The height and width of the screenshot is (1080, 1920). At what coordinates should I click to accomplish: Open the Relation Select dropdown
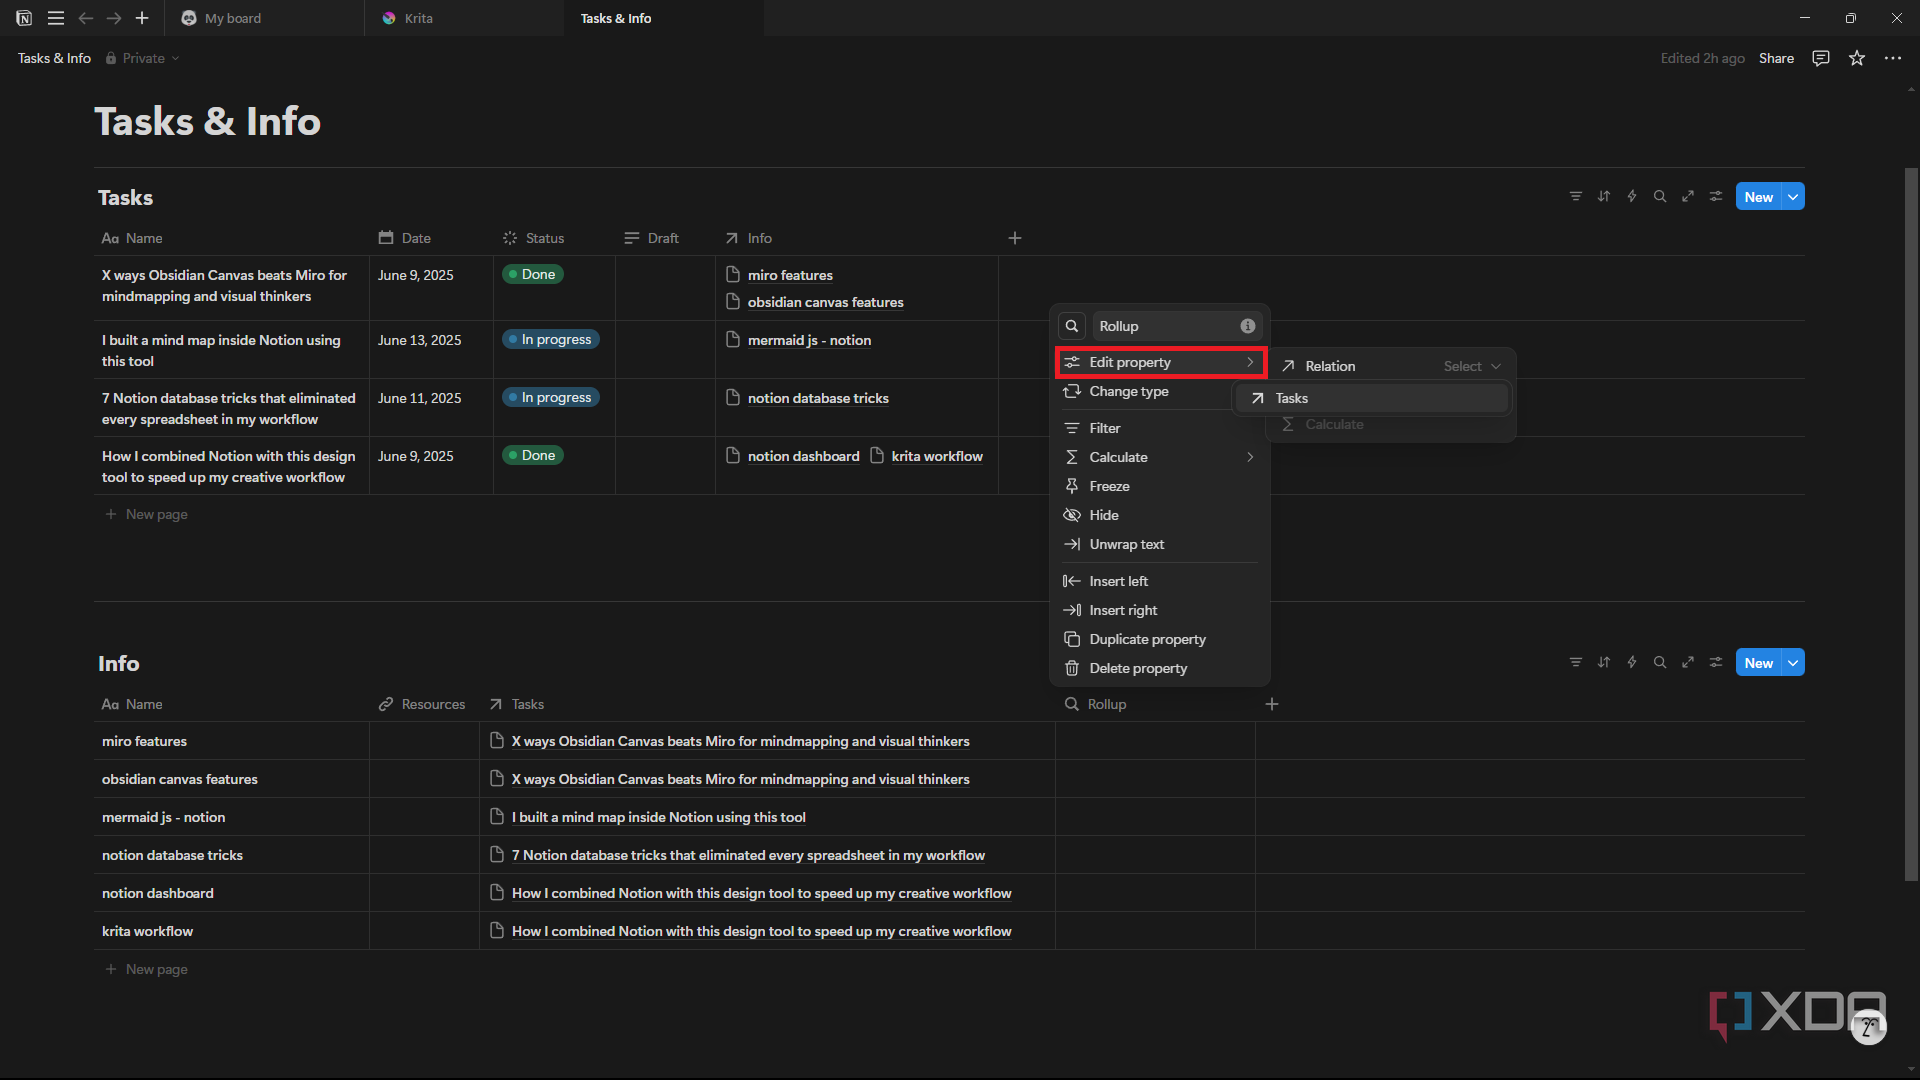1472,367
